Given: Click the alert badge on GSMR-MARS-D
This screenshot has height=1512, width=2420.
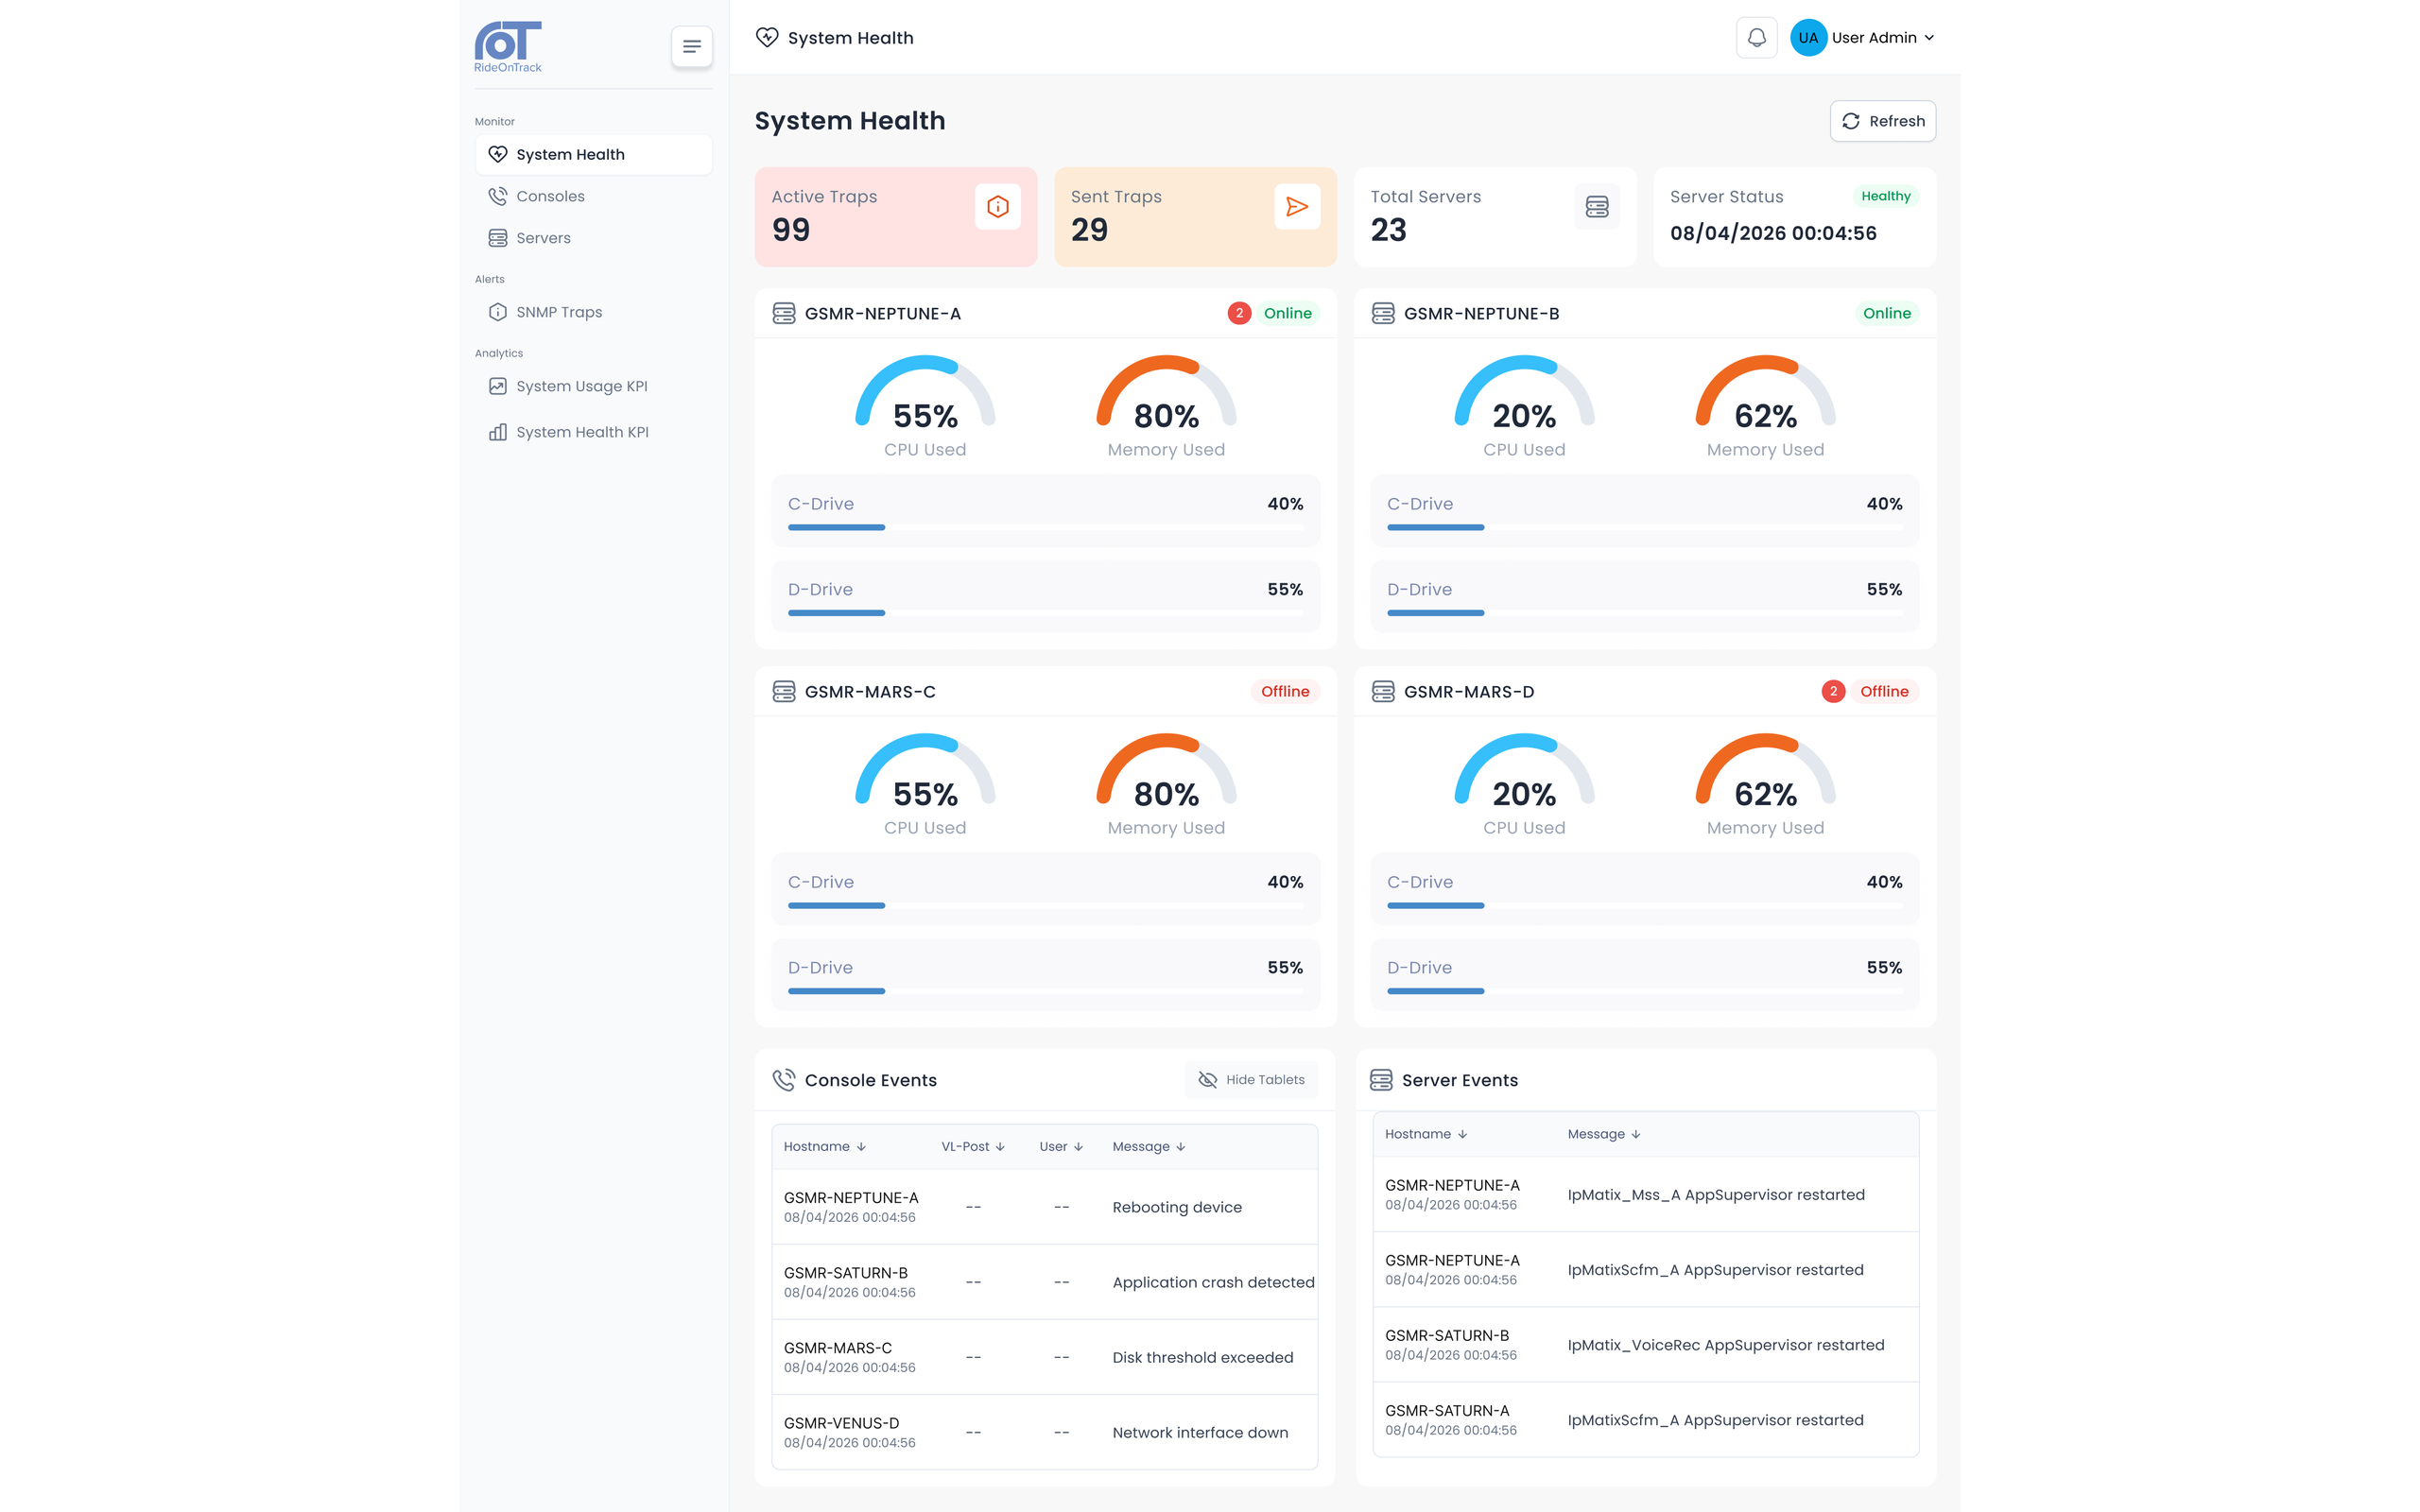Looking at the screenshot, I should tap(1833, 692).
